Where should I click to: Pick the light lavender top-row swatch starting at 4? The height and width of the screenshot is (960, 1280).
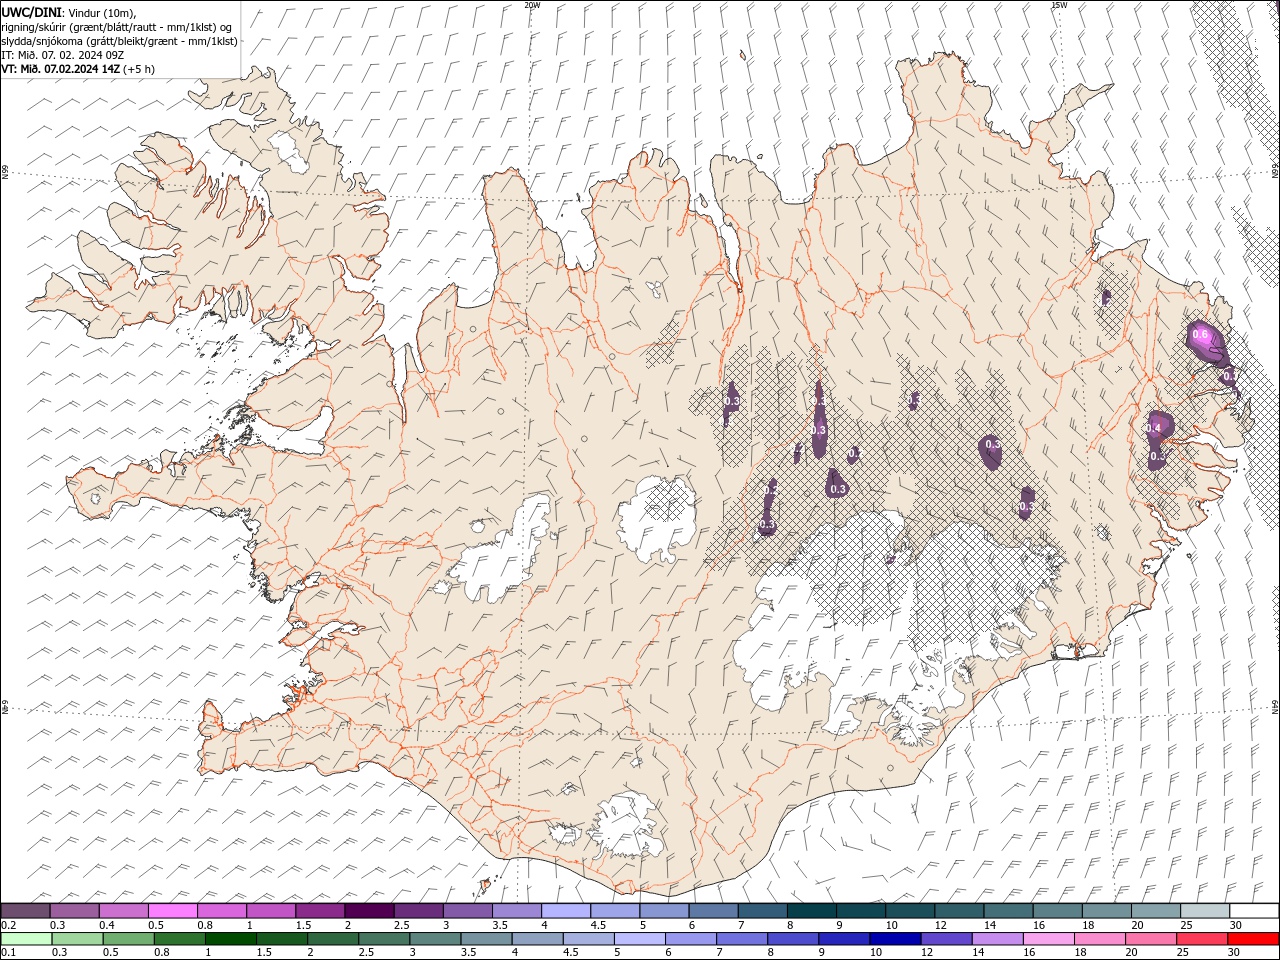pos(566,911)
